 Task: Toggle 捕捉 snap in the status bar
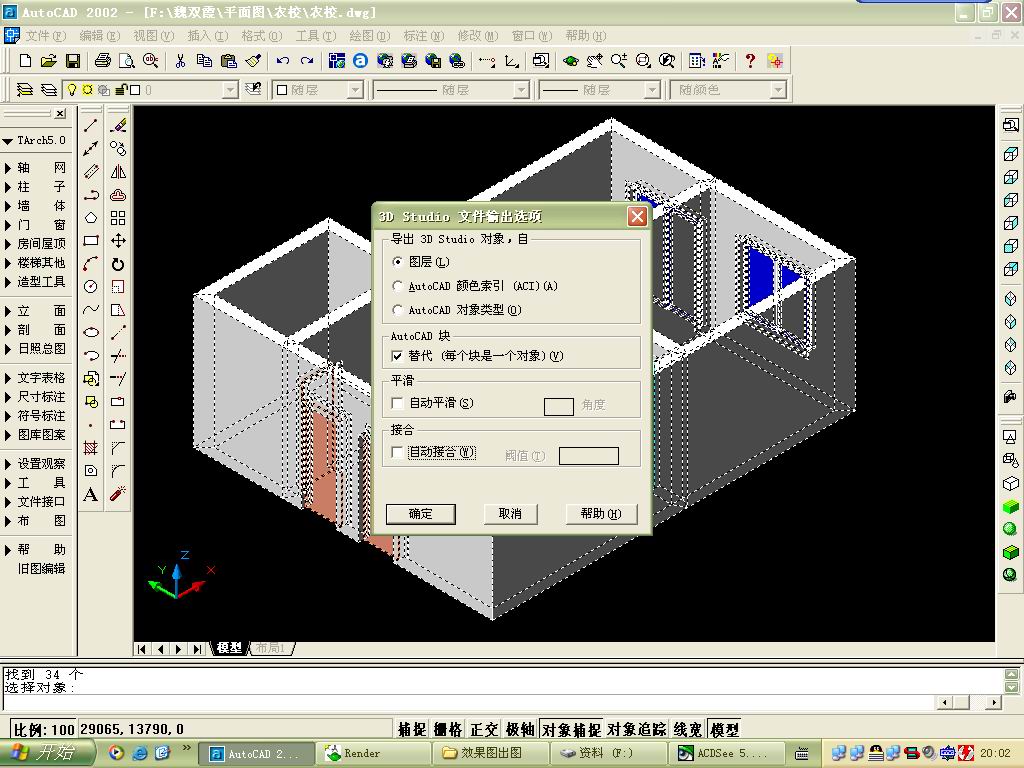coord(412,729)
